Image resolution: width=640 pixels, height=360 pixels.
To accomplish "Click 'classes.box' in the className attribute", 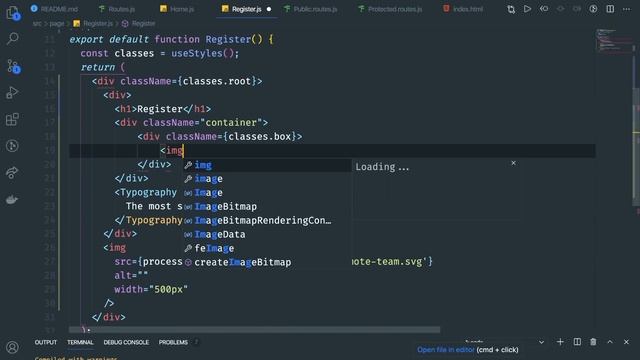I will [260, 137].
